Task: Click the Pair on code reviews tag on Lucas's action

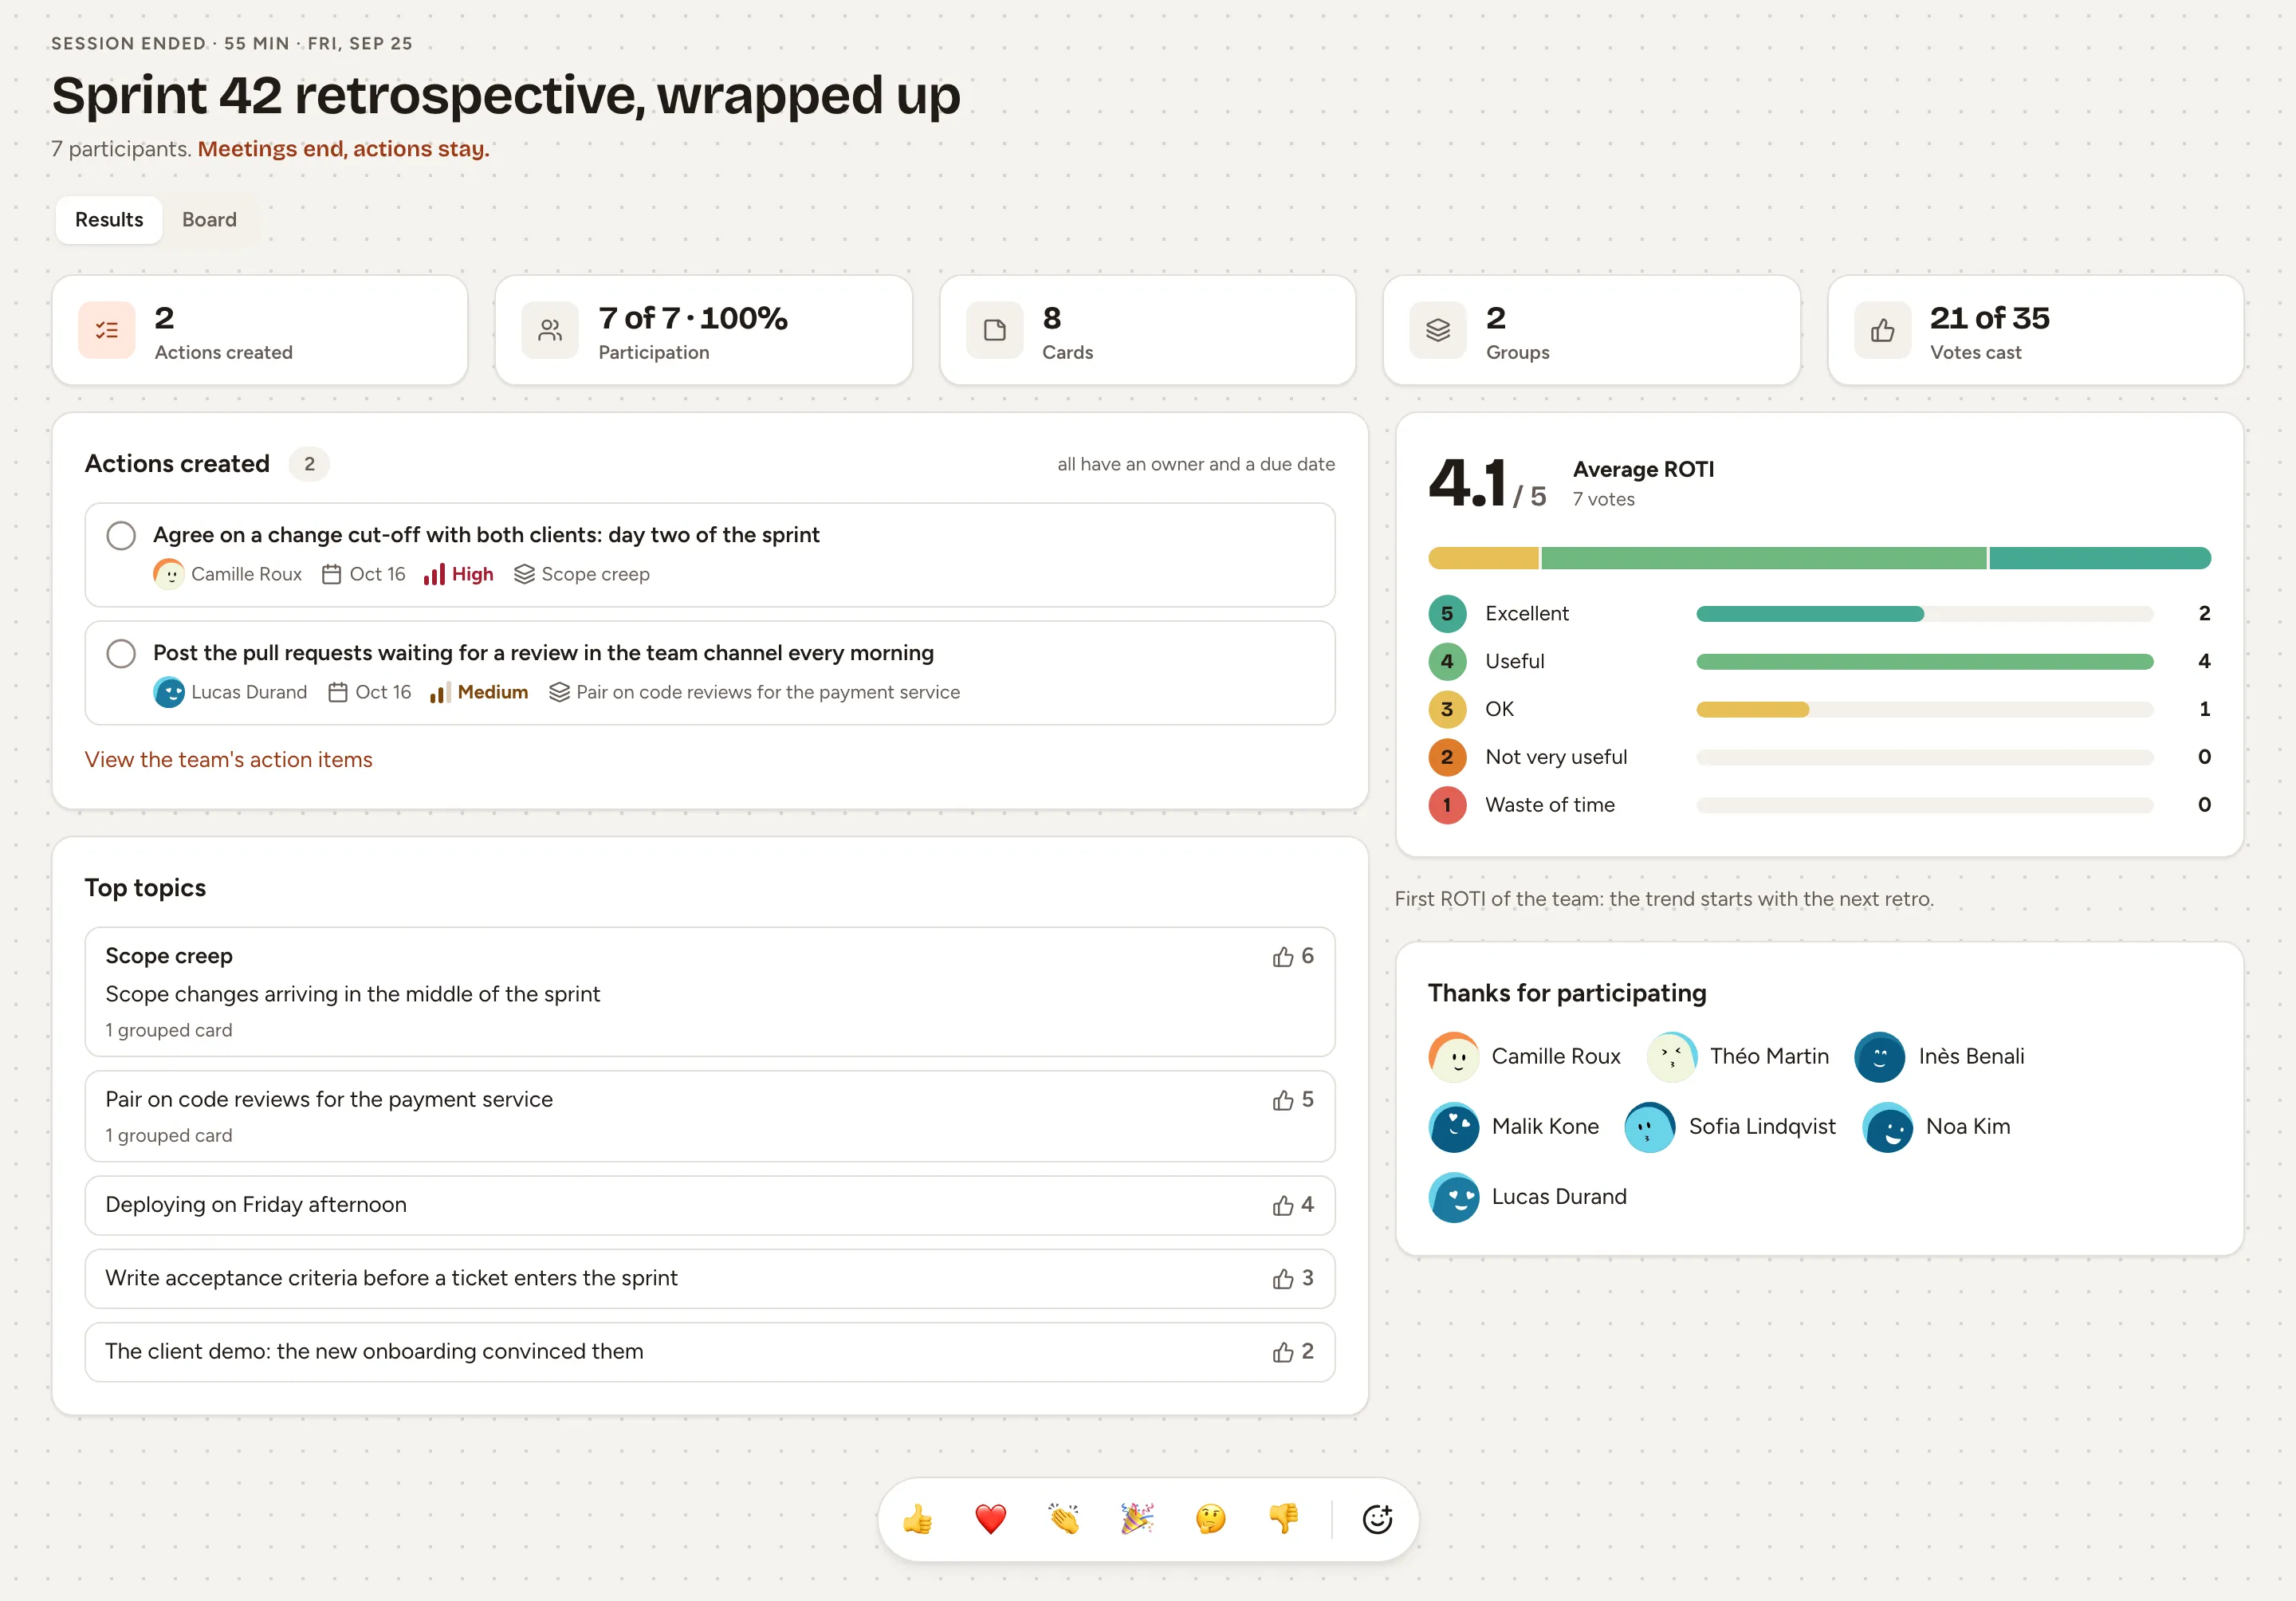Action: (754, 692)
